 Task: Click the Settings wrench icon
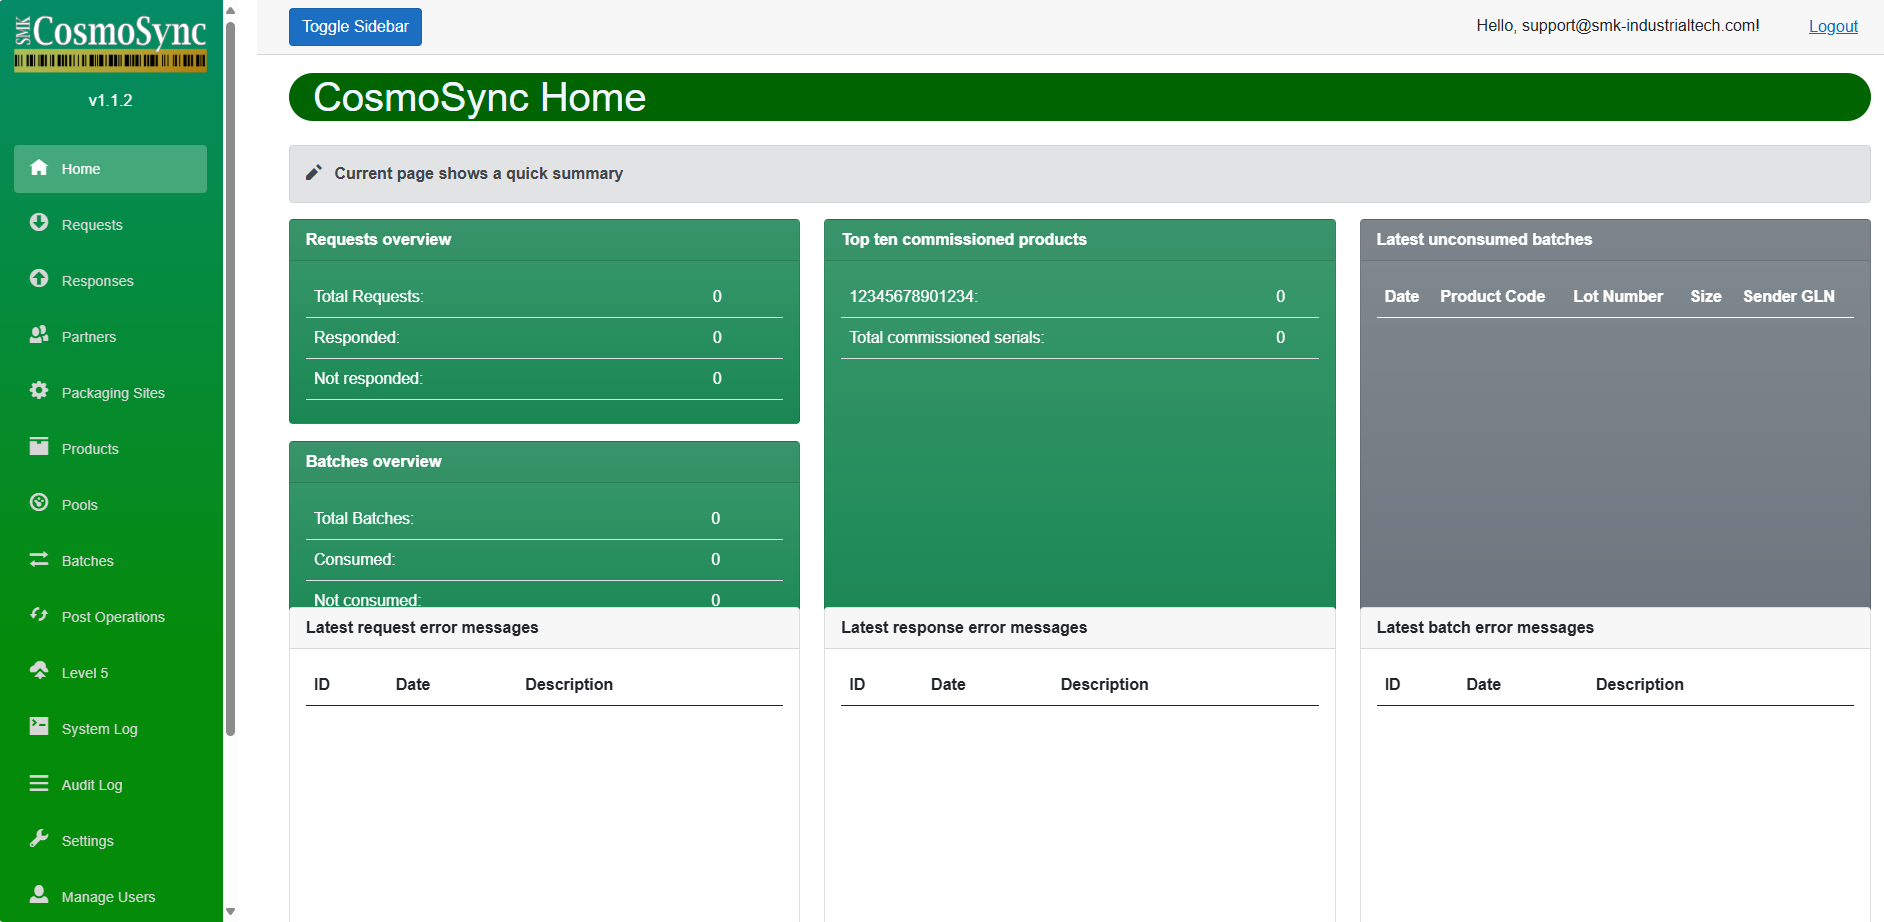point(39,840)
